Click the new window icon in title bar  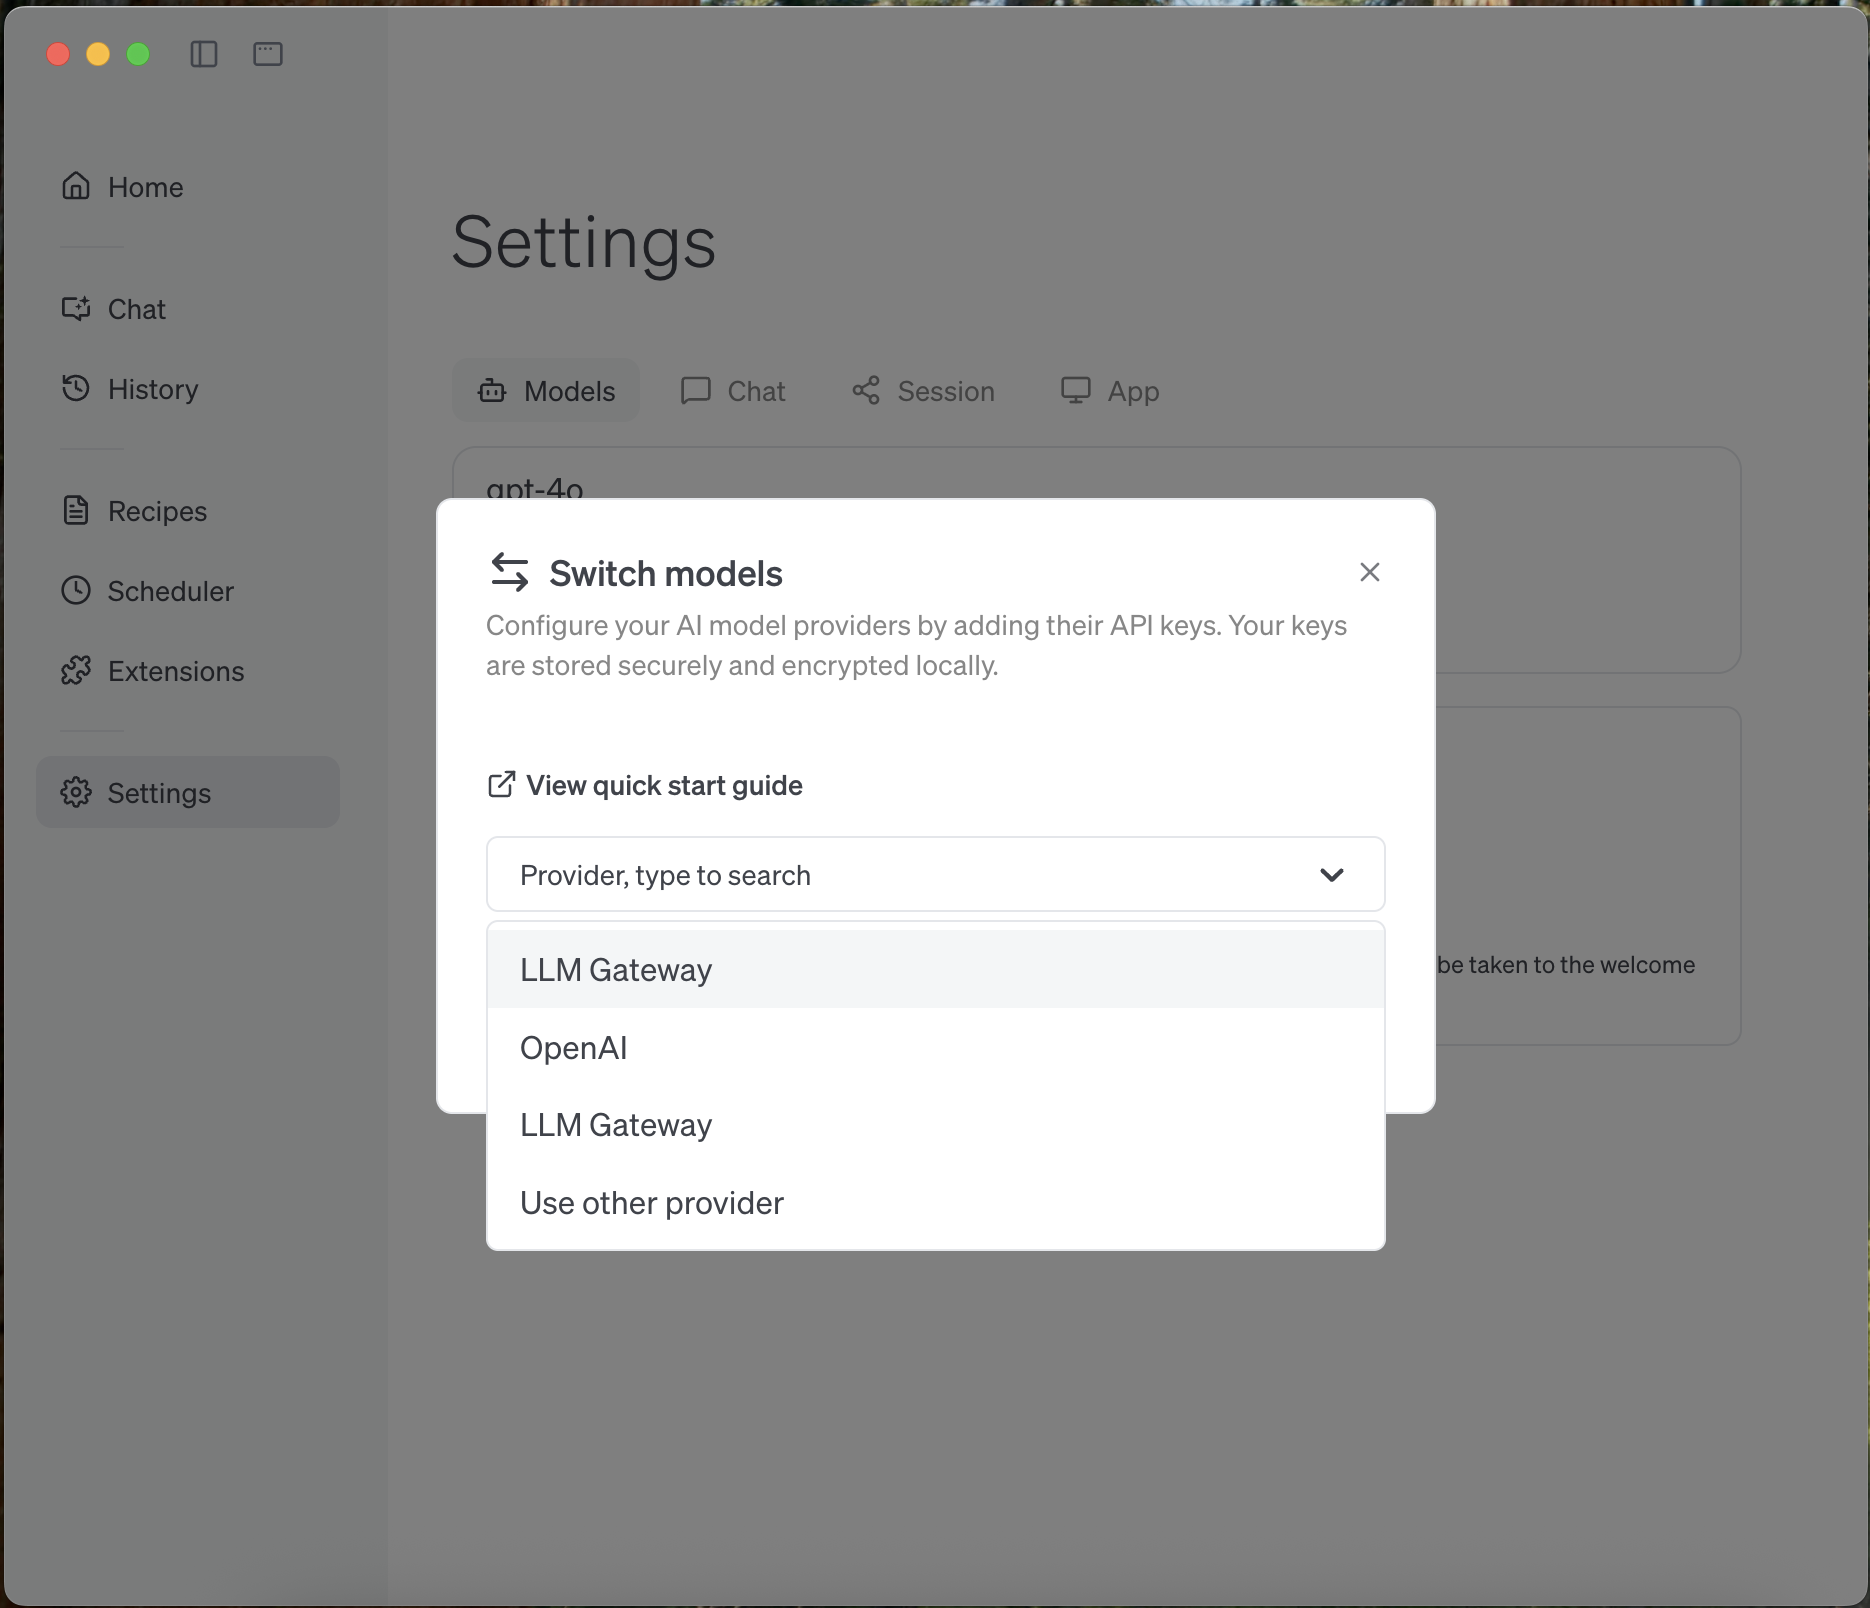click(x=268, y=54)
